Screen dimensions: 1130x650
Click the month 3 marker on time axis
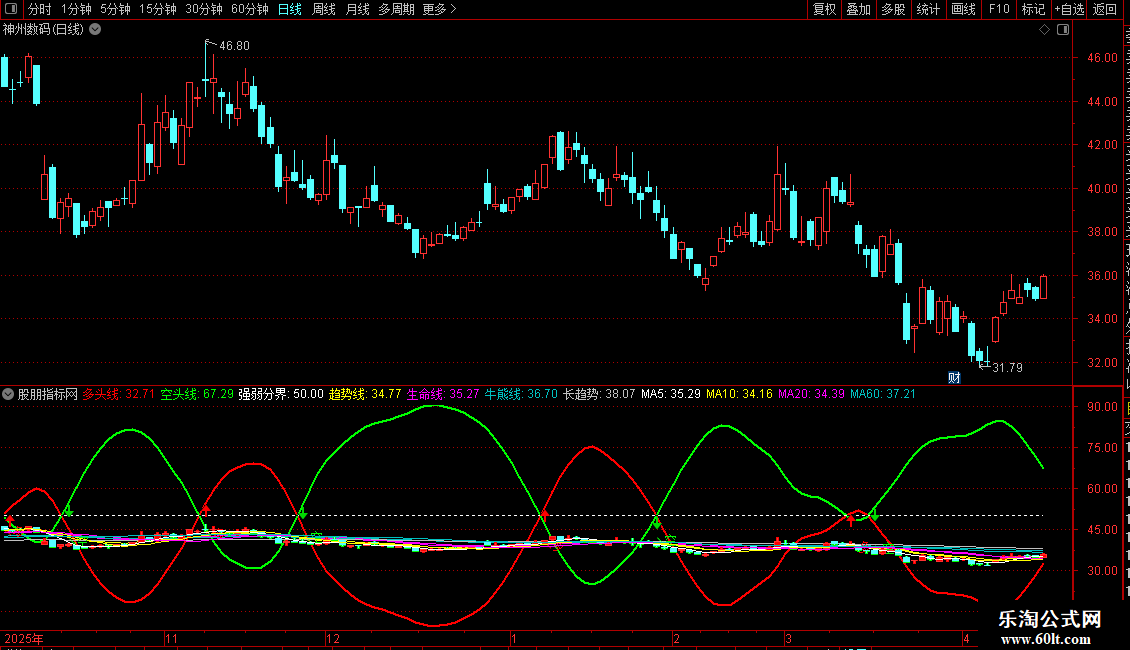[788, 638]
